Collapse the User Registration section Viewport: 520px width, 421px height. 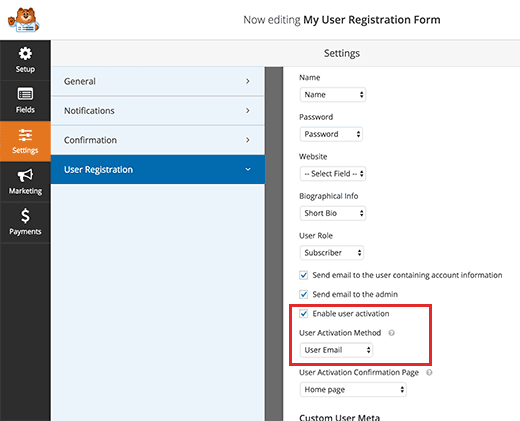(158, 169)
